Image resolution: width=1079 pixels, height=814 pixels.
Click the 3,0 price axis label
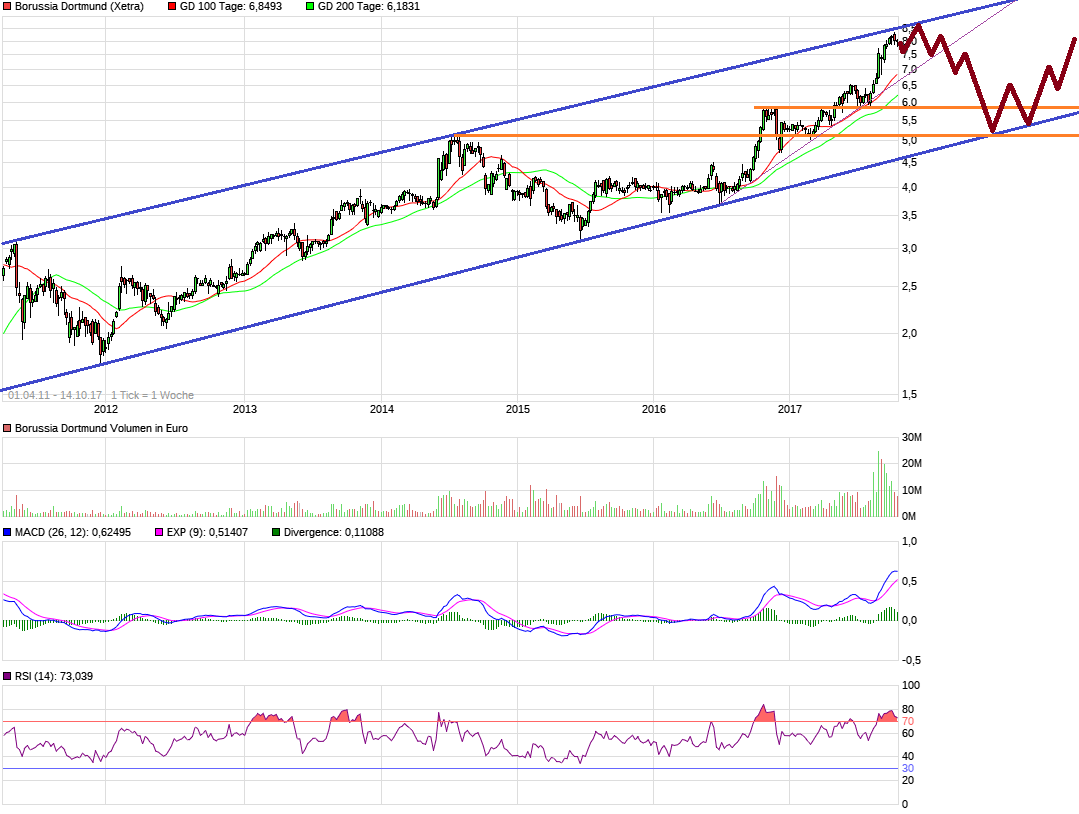click(909, 248)
